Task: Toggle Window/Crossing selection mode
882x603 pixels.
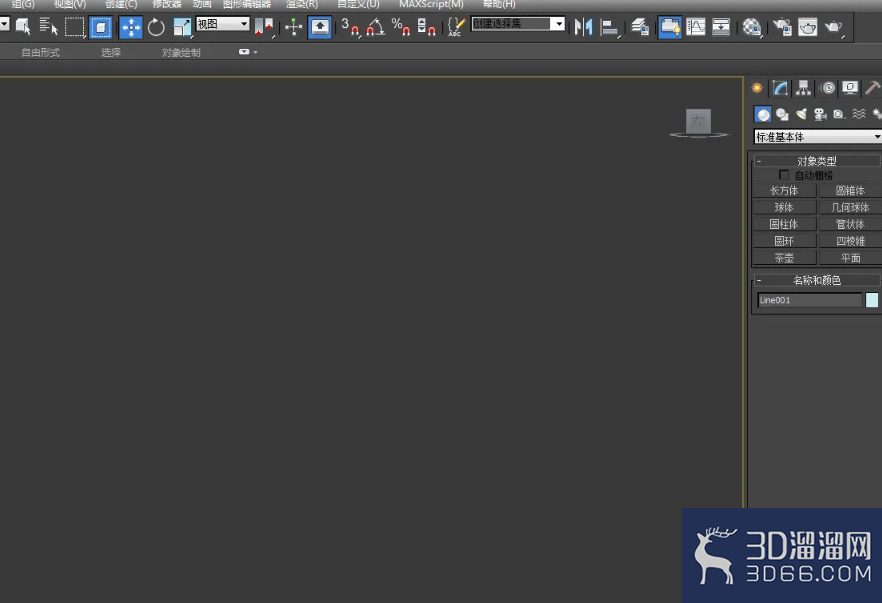Action: 101,27
